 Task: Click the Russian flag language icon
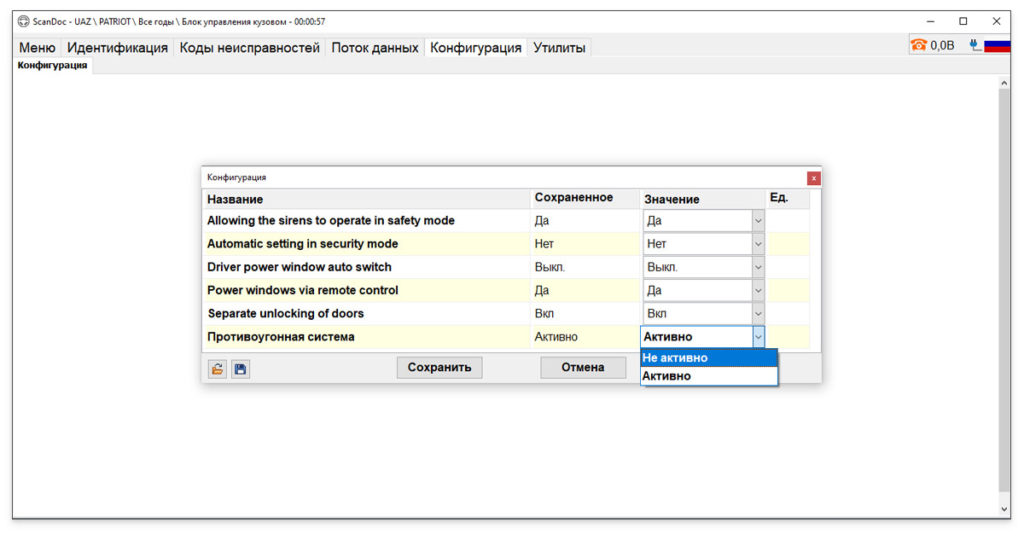click(997, 45)
